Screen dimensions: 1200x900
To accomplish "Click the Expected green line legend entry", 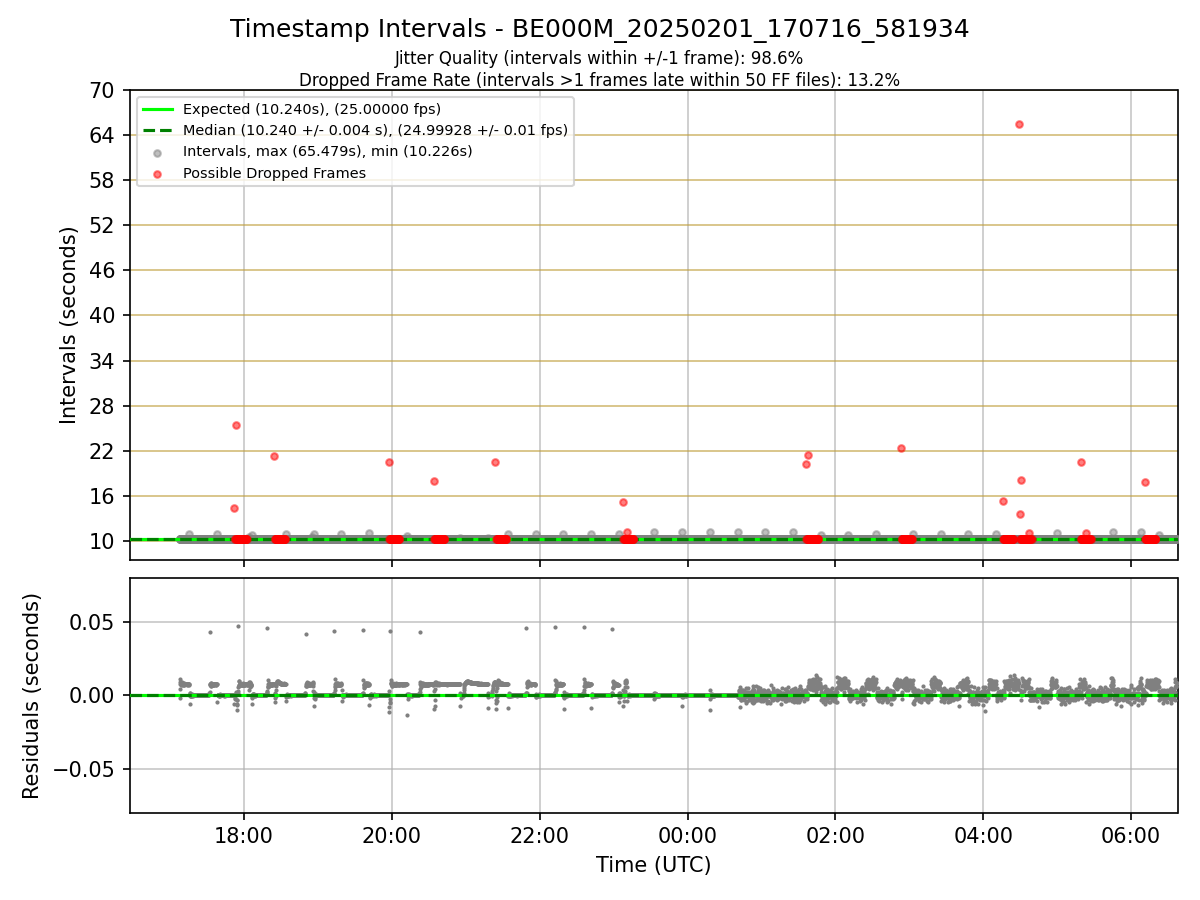I will [x=291, y=109].
